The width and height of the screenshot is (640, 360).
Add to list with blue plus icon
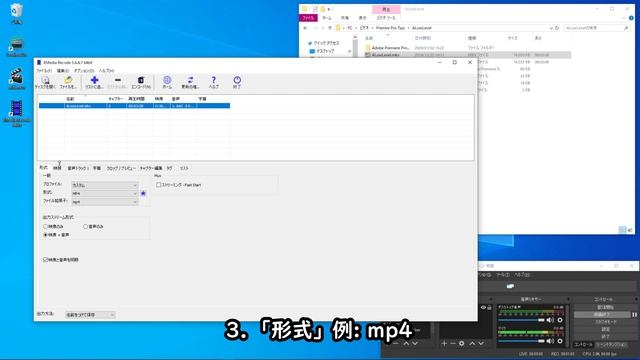click(x=94, y=82)
